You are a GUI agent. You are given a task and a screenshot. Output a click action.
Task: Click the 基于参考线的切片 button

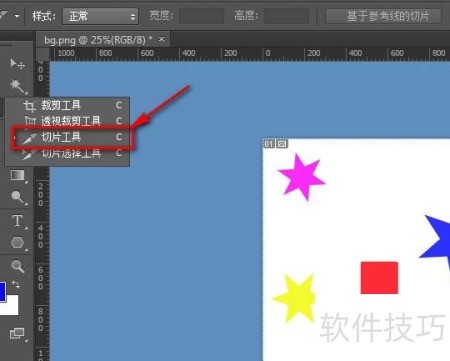[383, 16]
